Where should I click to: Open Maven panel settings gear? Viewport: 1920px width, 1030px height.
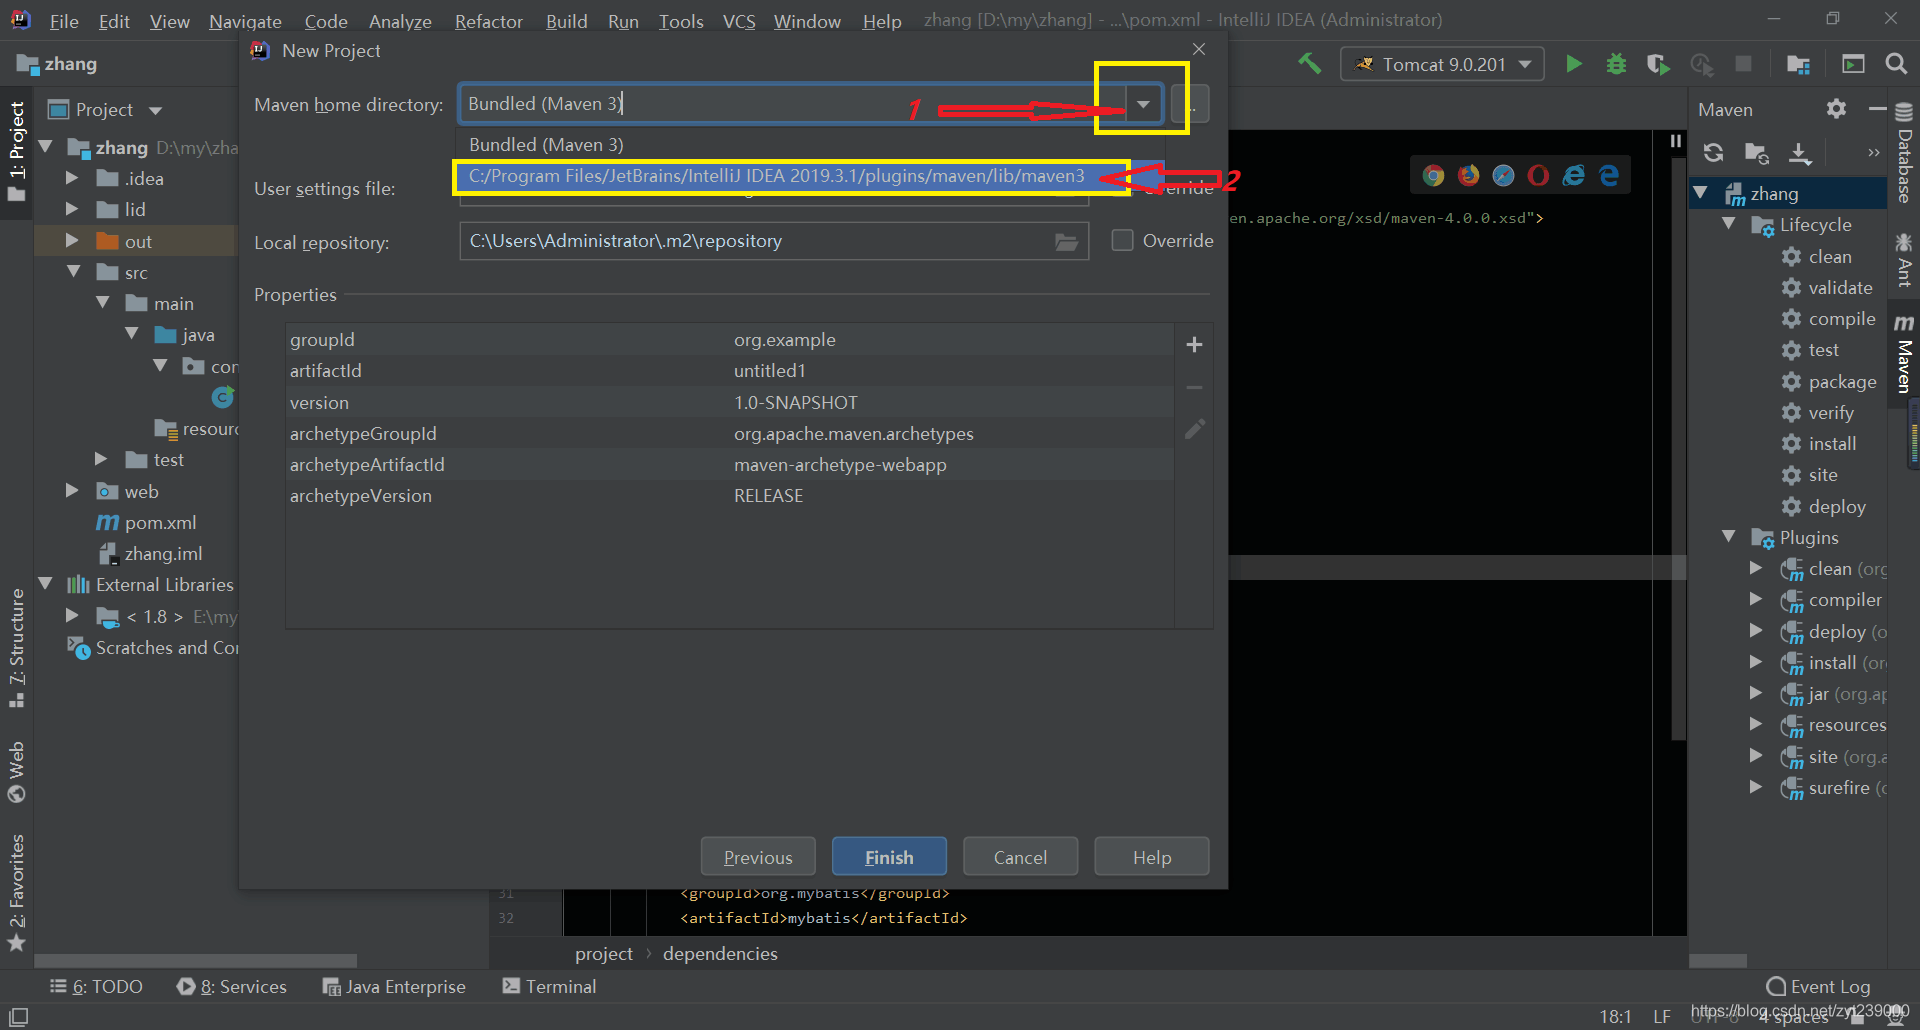click(x=1836, y=109)
